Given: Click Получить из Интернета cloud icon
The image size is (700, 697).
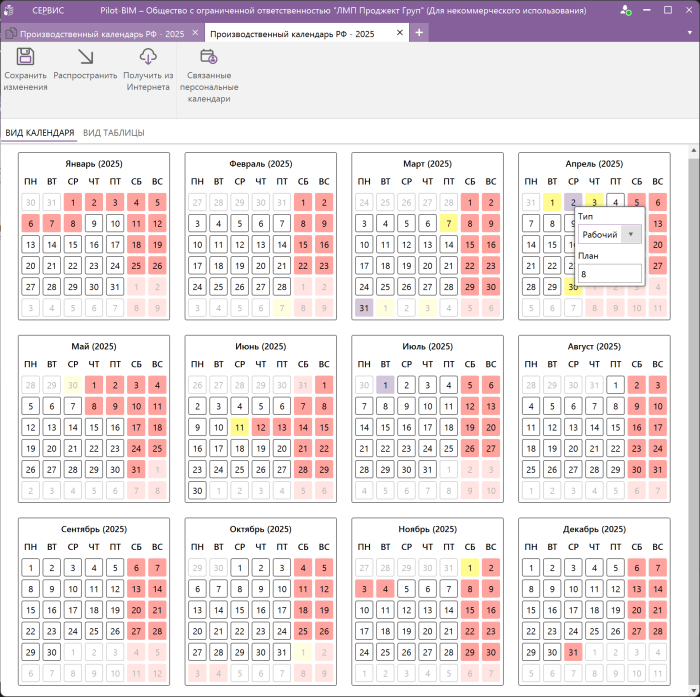Looking at the screenshot, I should tap(148, 58).
